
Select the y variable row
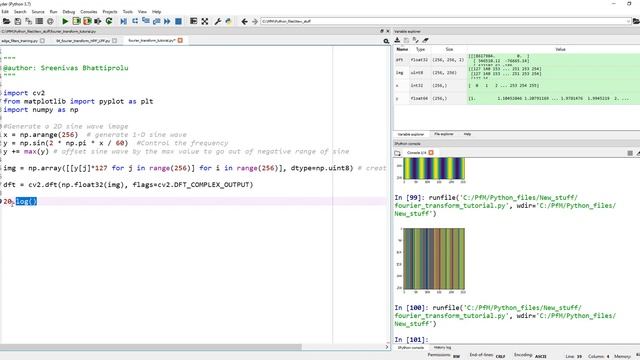[517, 98]
